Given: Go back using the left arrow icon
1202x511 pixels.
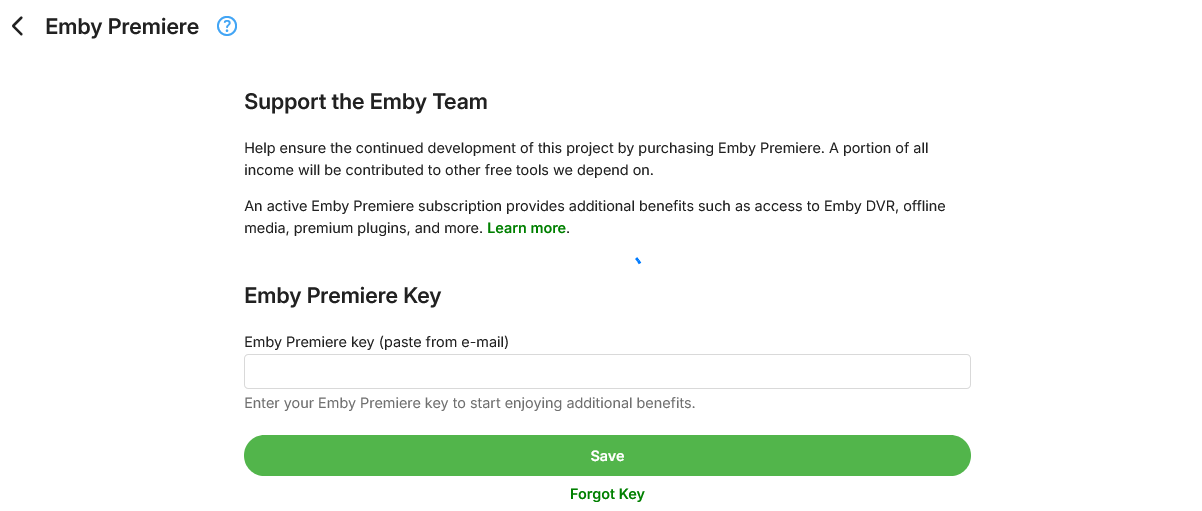Looking at the screenshot, I should pyautogui.click(x=18, y=27).
